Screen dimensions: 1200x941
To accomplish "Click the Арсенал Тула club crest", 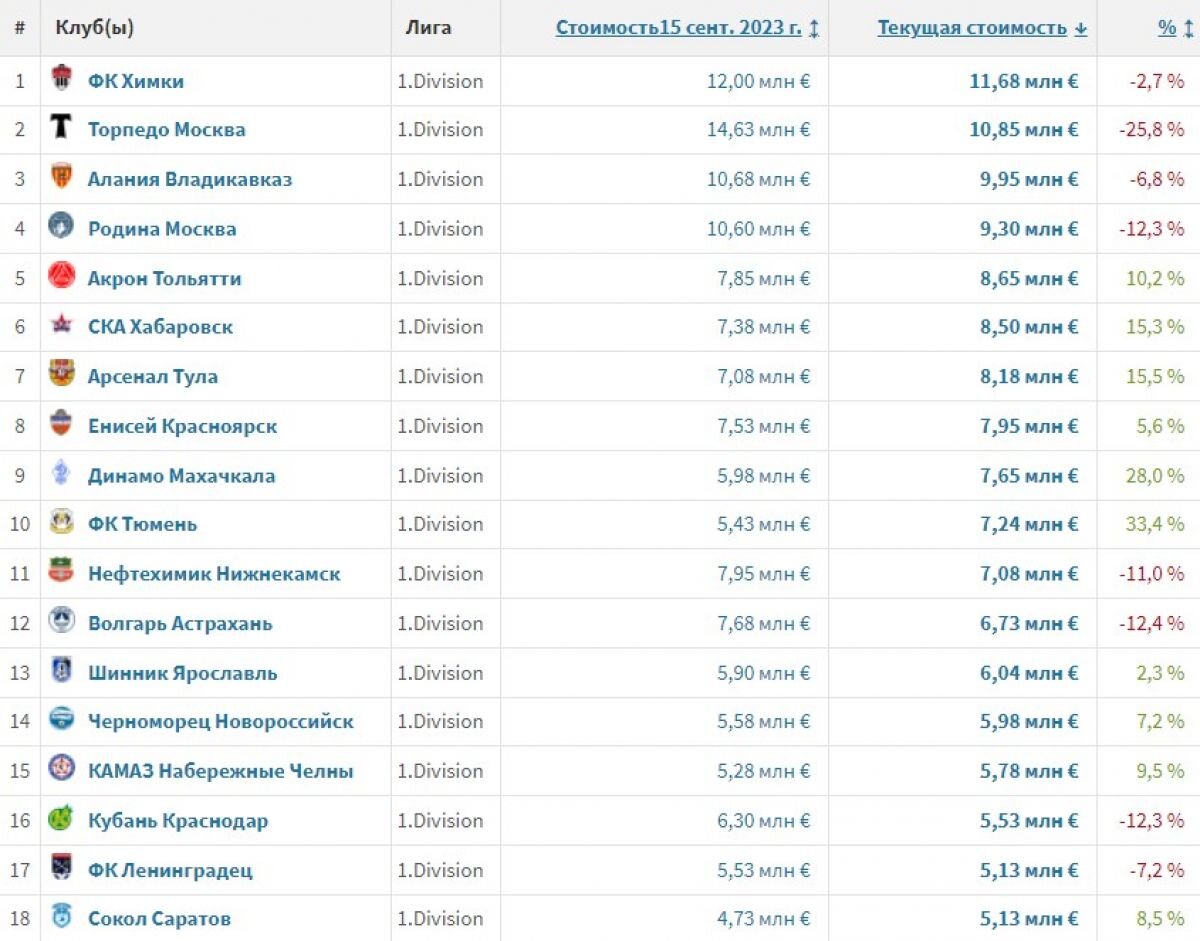I will pos(61,374).
